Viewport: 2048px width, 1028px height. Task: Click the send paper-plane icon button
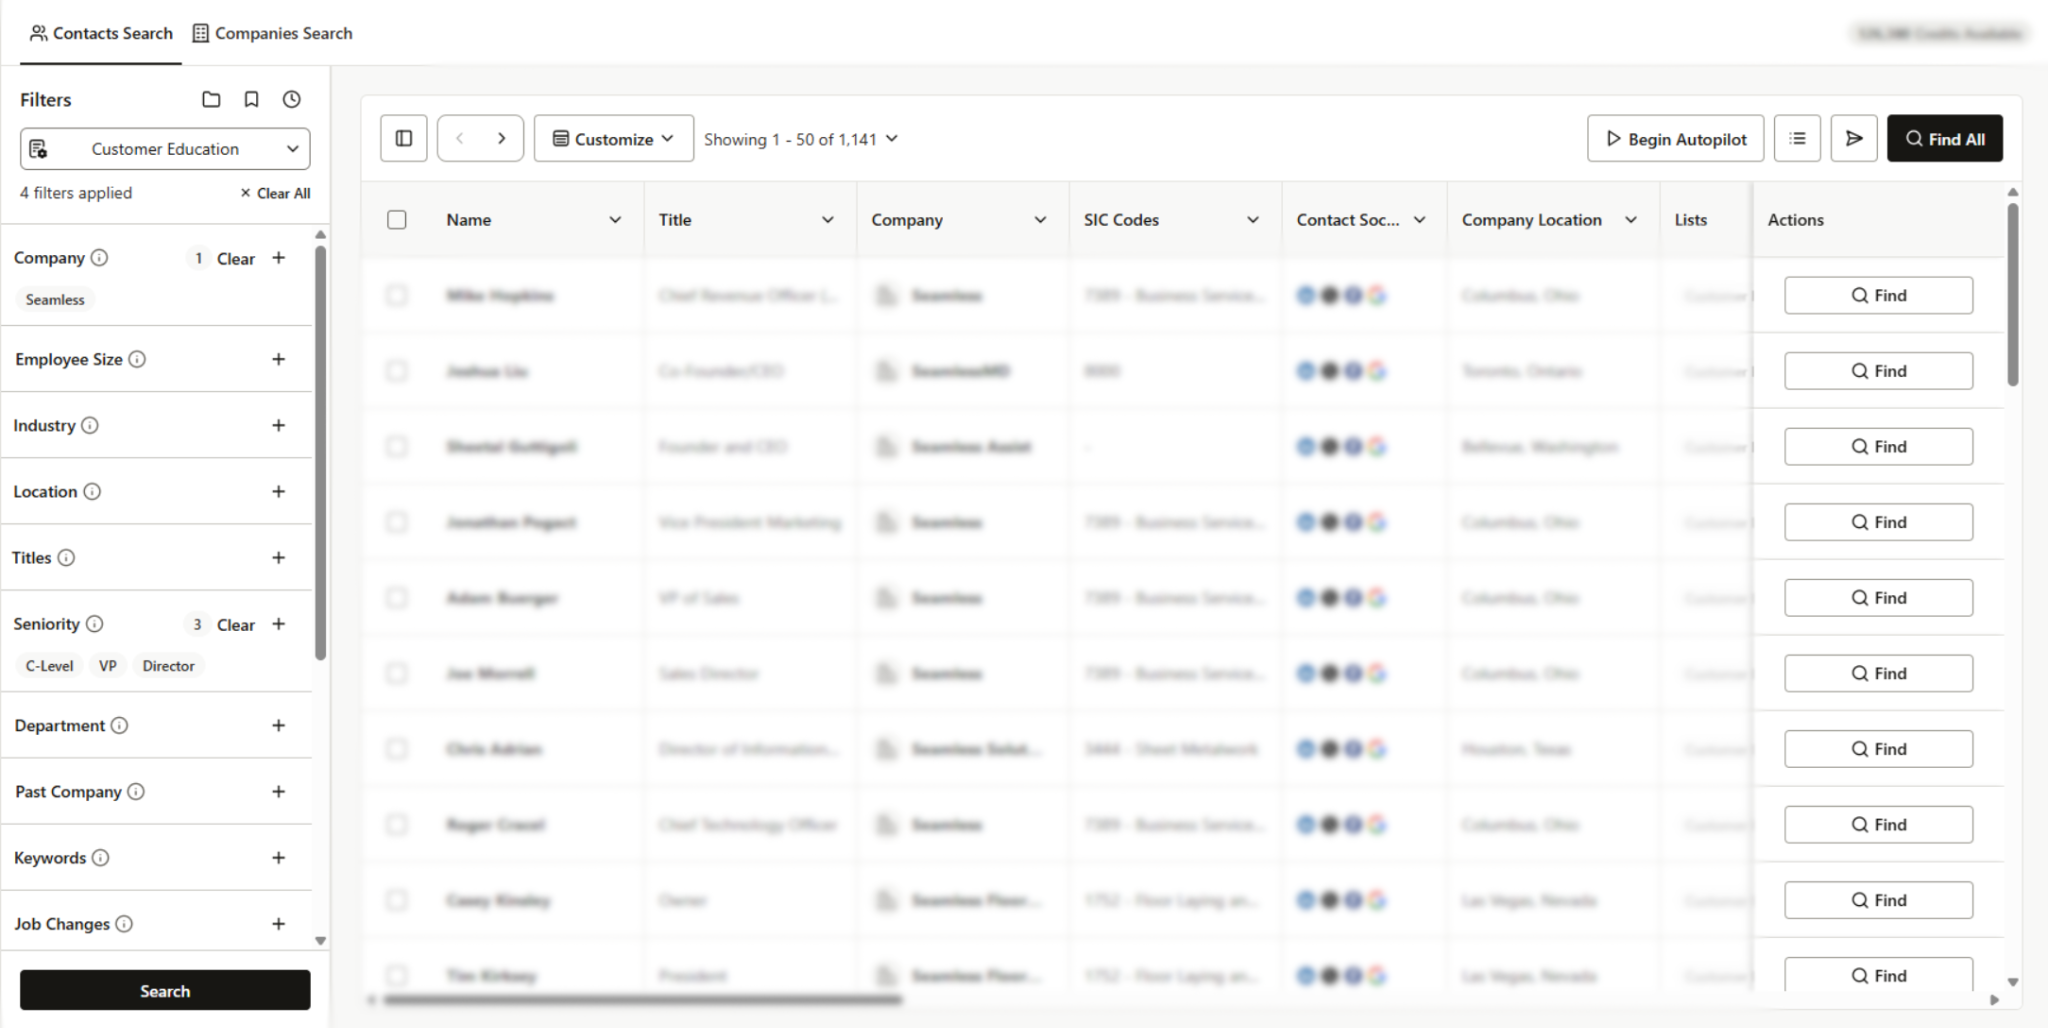[x=1854, y=138]
